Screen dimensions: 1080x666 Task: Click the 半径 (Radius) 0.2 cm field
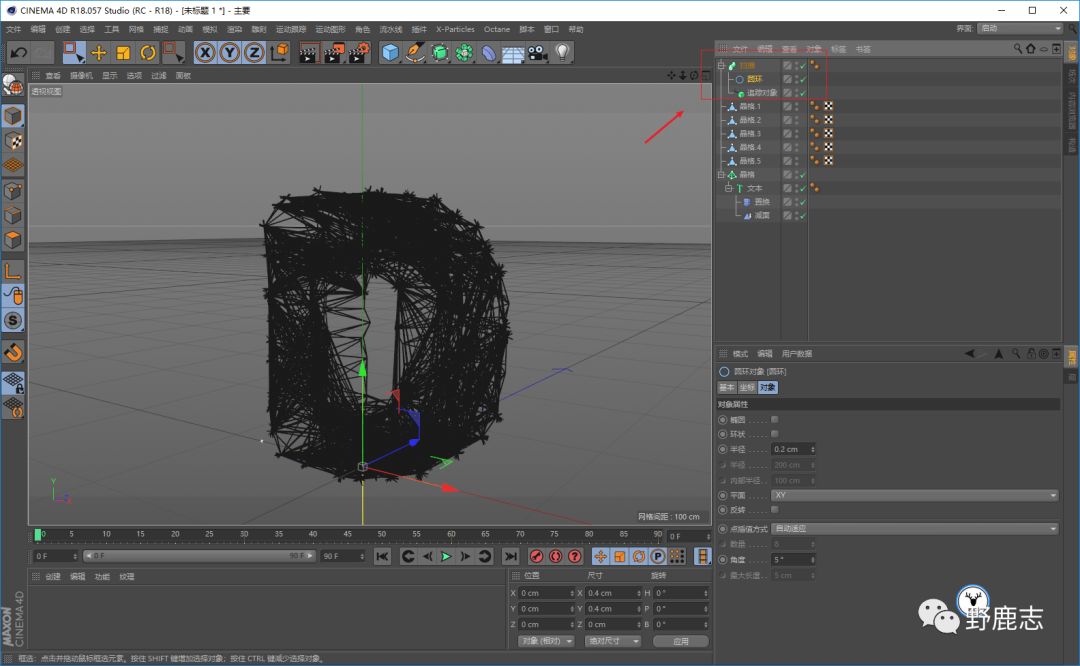pos(792,450)
